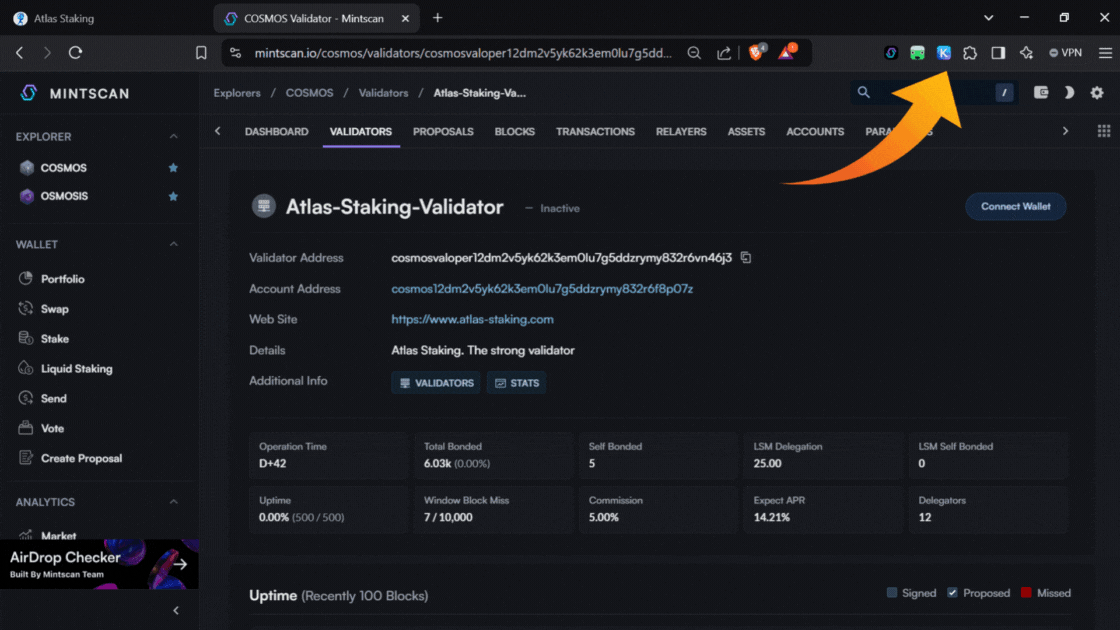Open the wallet icon in header
1120x630 pixels.
pyautogui.click(x=1041, y=93)
